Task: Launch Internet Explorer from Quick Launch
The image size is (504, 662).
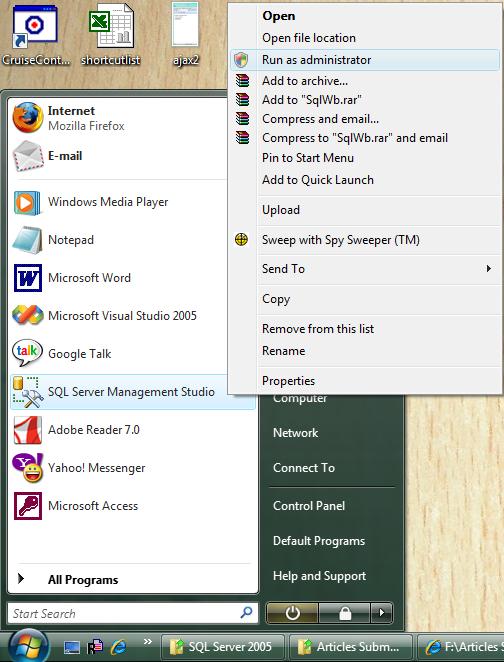Action: [119, 647]
